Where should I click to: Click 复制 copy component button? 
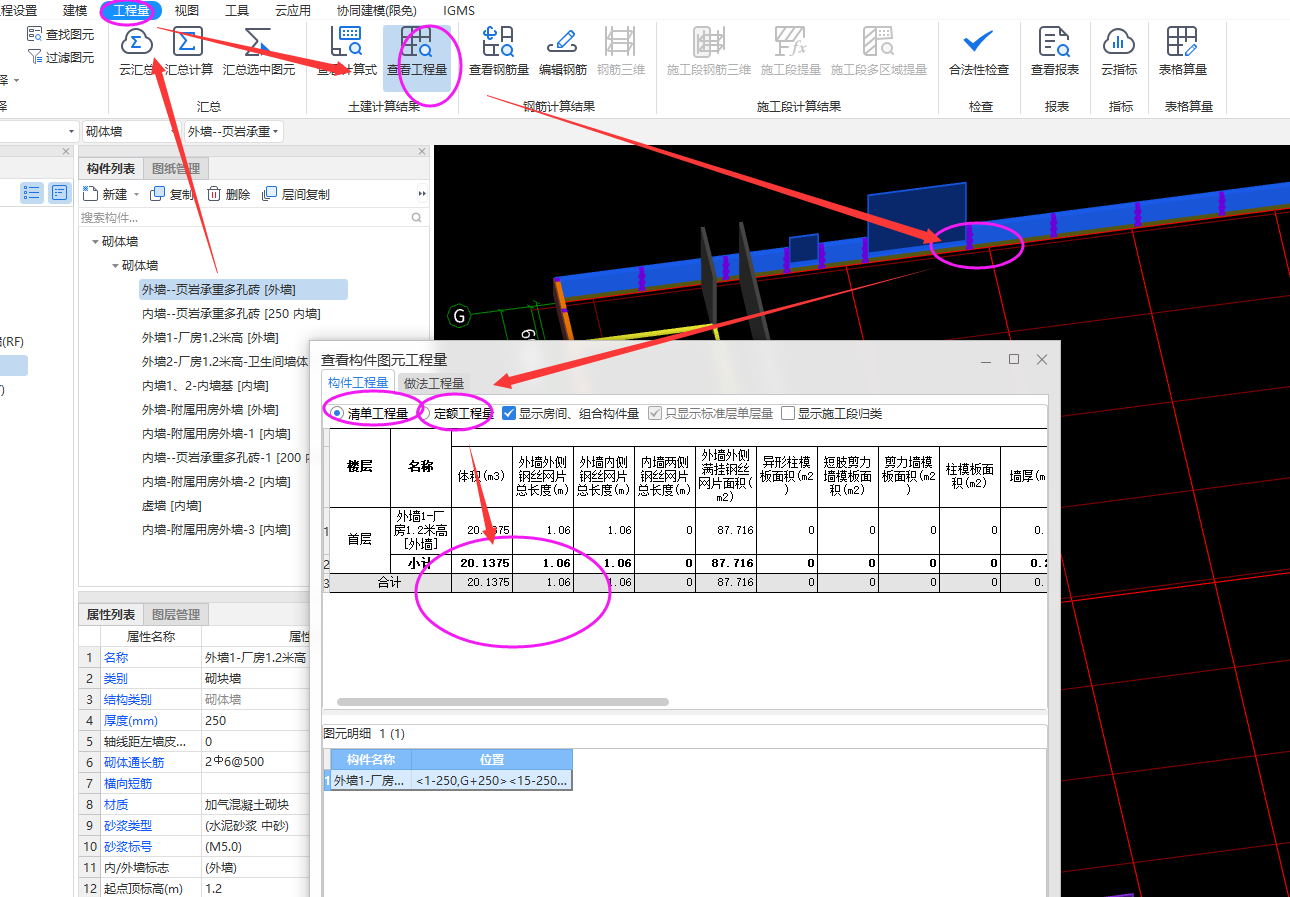pos(172,194)
